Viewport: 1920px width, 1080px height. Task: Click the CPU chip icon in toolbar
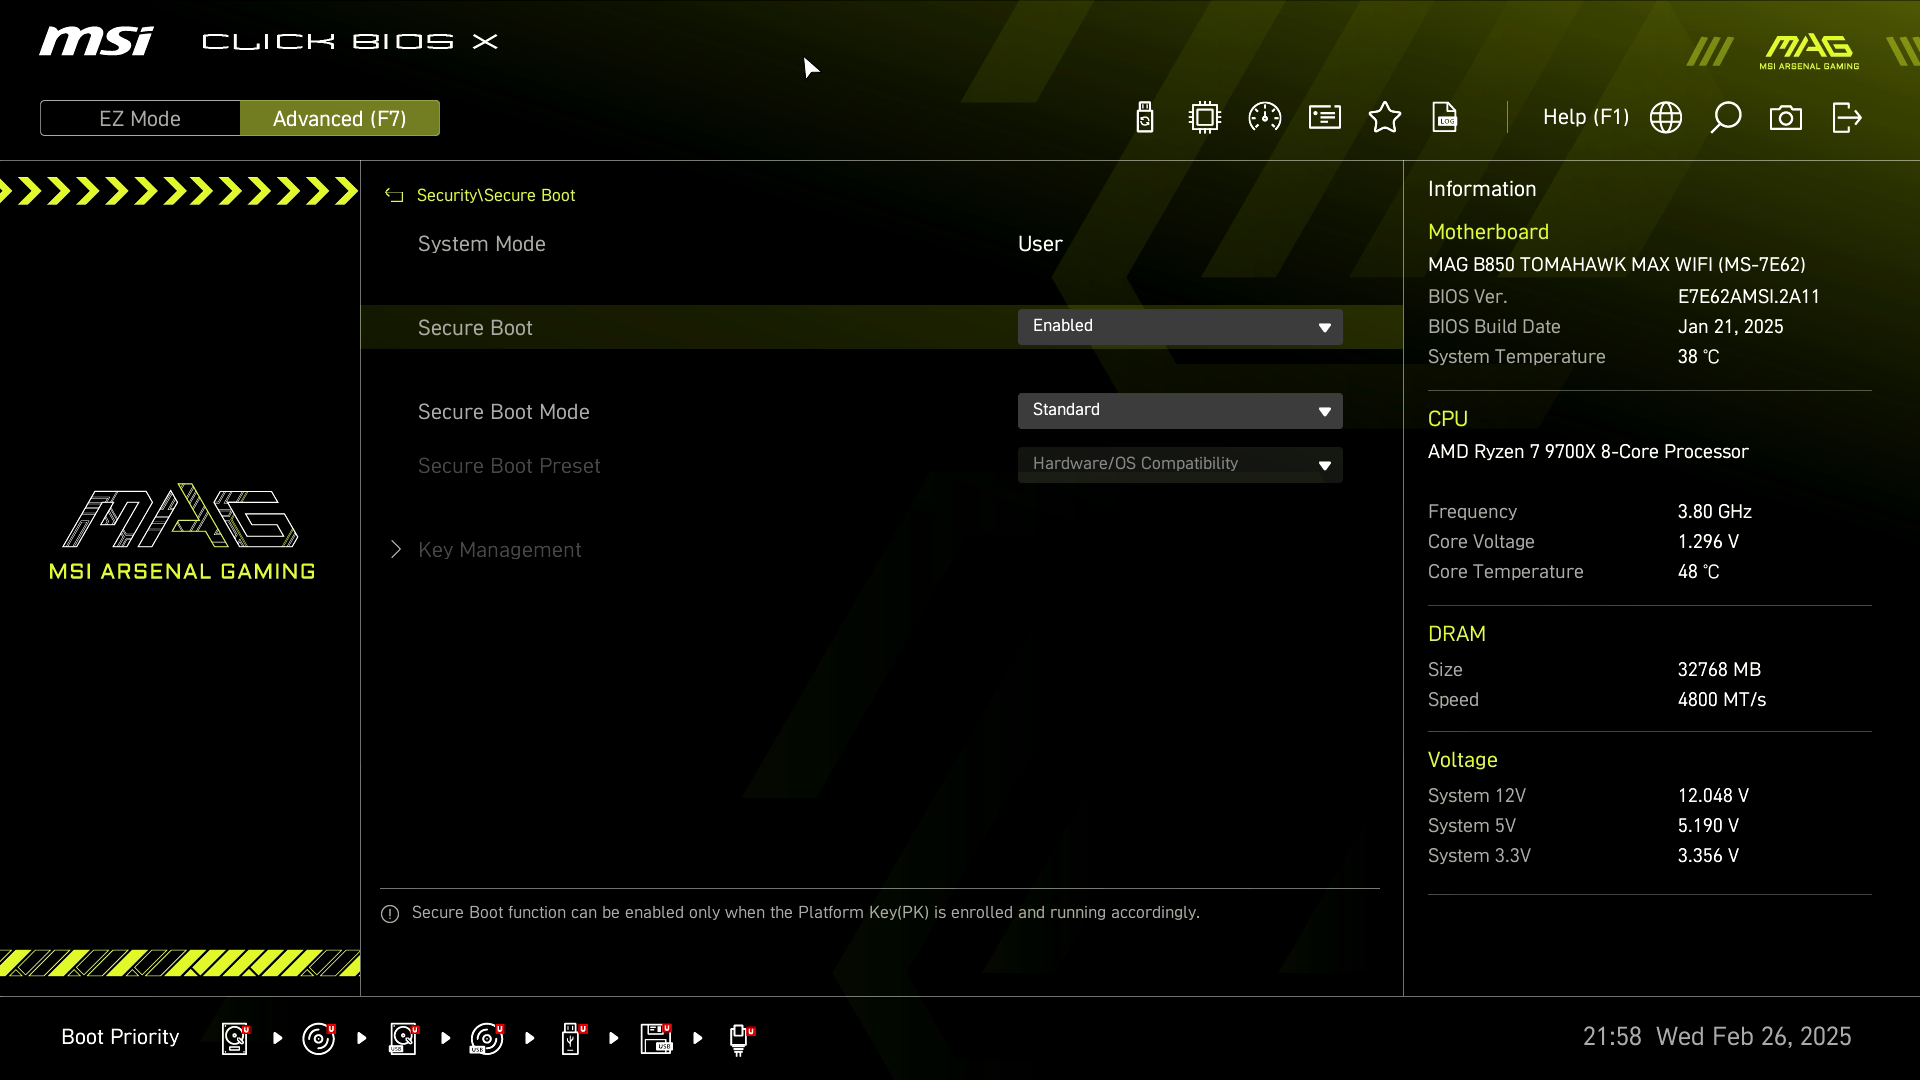1205,118
